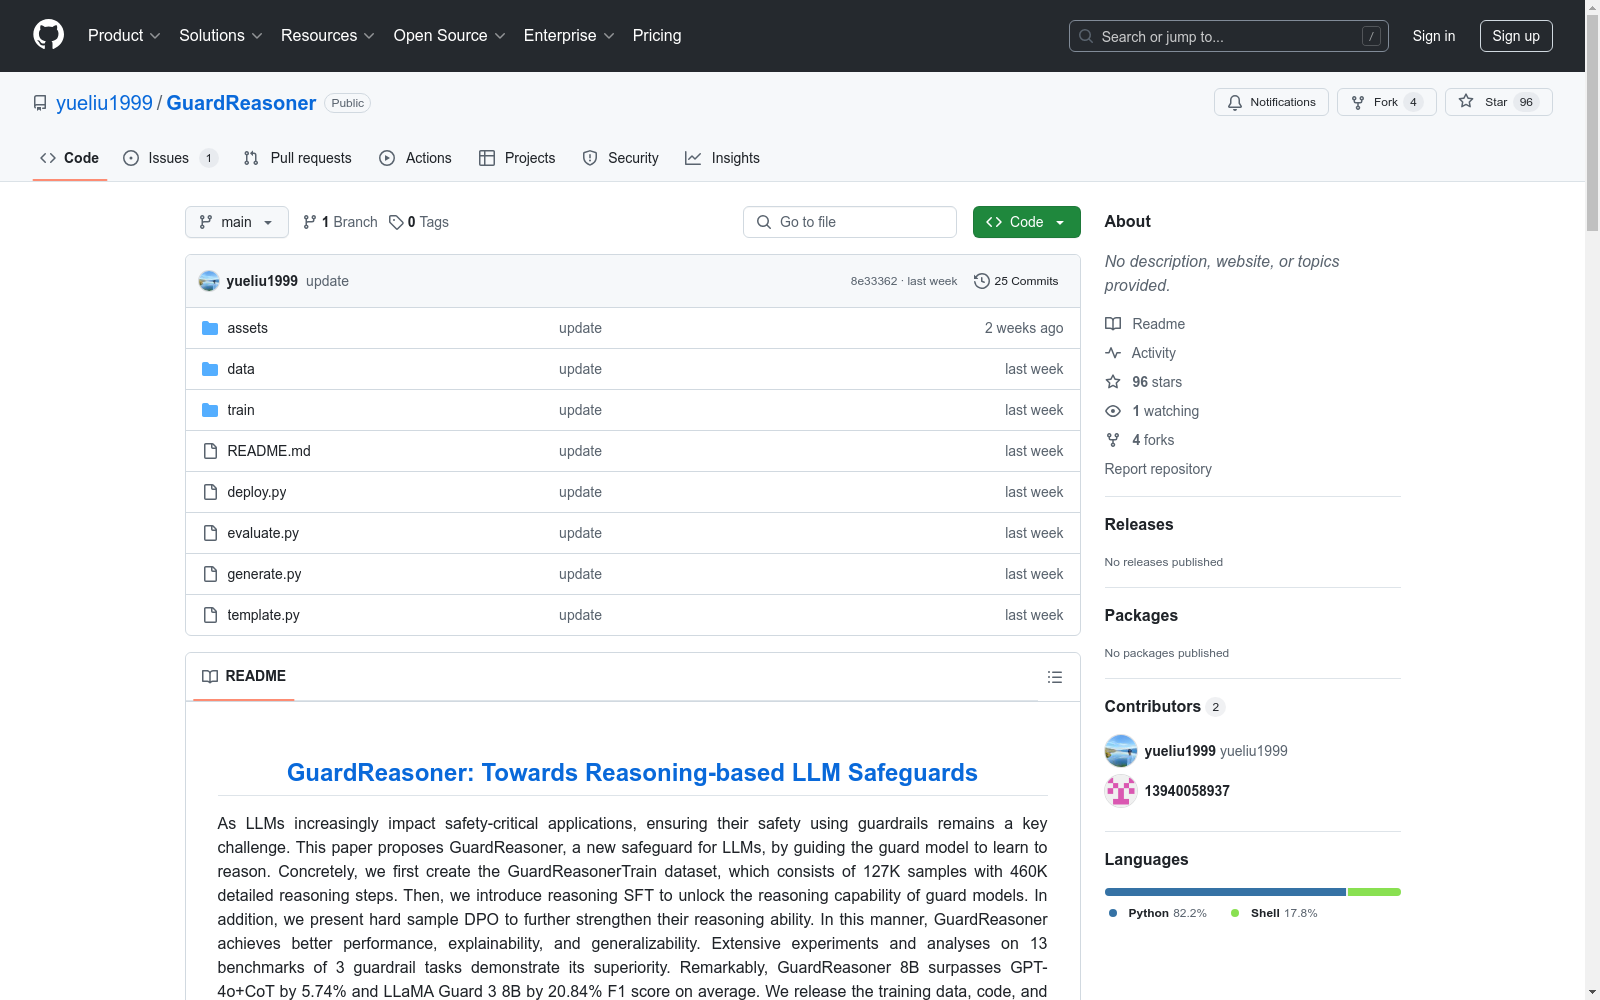Viewport: 1600px width, 1000px height.
Task: Switch to the Insights tab
Action: point(723,158)
